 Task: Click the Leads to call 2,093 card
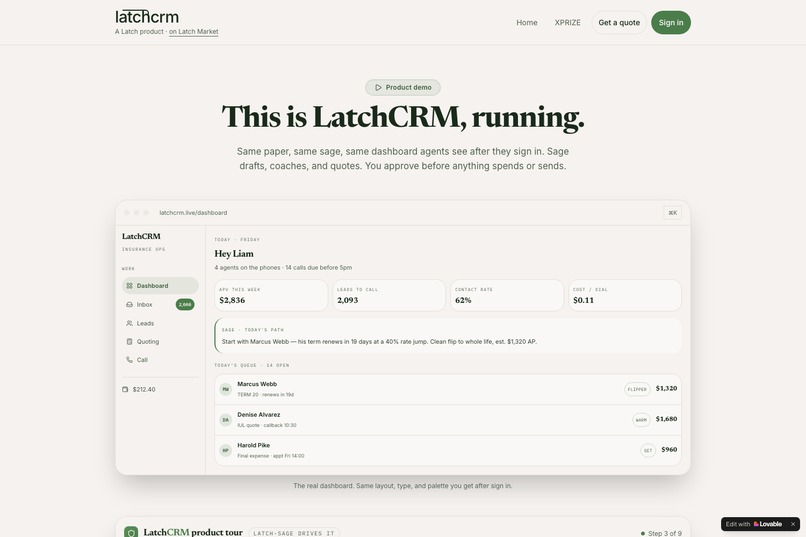389,295
